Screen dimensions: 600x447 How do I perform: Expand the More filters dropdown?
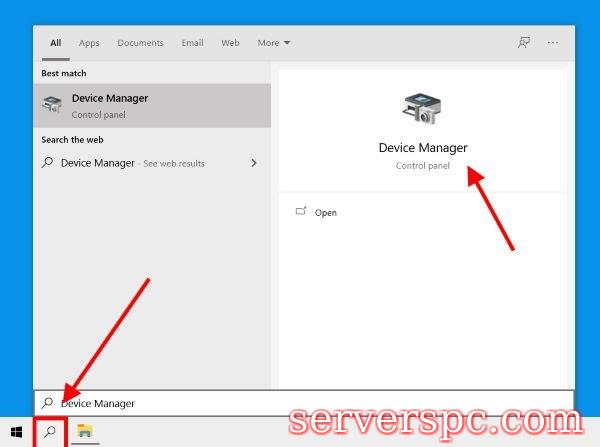tap(273, 43)
